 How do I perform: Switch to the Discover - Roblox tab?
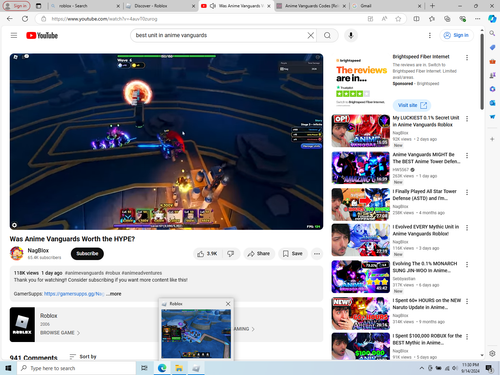pyautogui.click(x=161, y=6)
